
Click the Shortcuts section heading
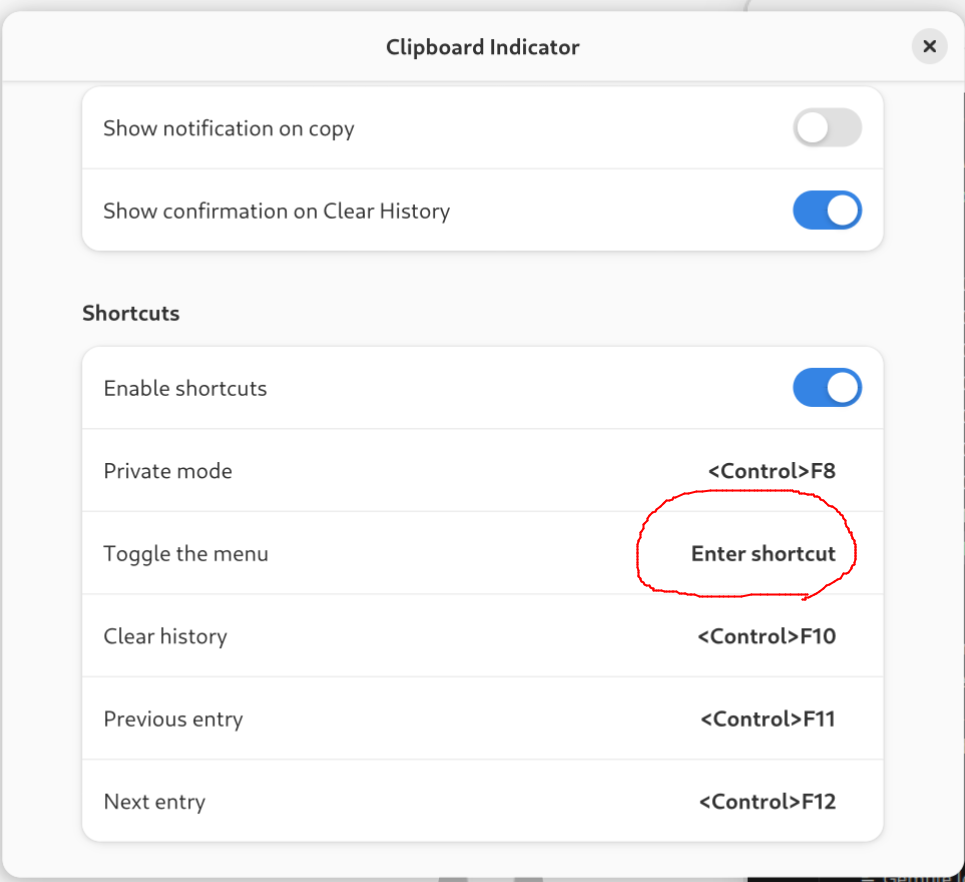pyautogui.click(x=131, y=313)
